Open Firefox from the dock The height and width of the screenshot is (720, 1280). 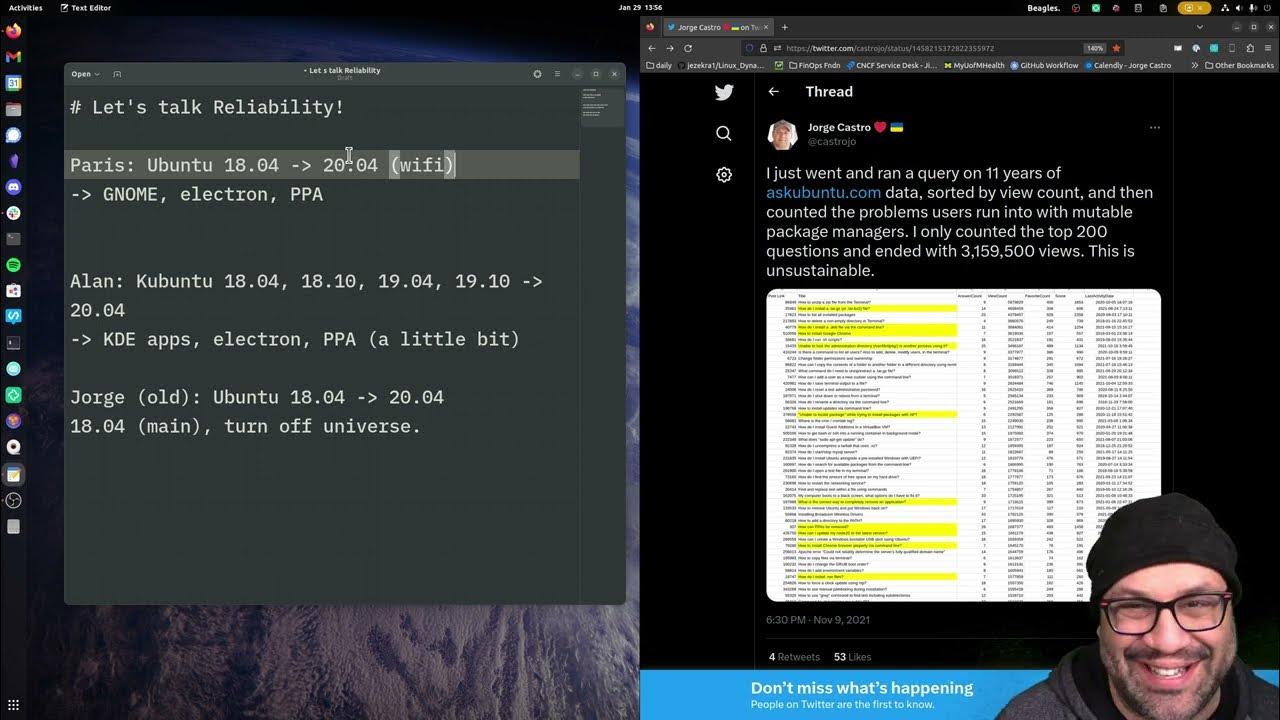pyautogui.click(x=13, y=31)
